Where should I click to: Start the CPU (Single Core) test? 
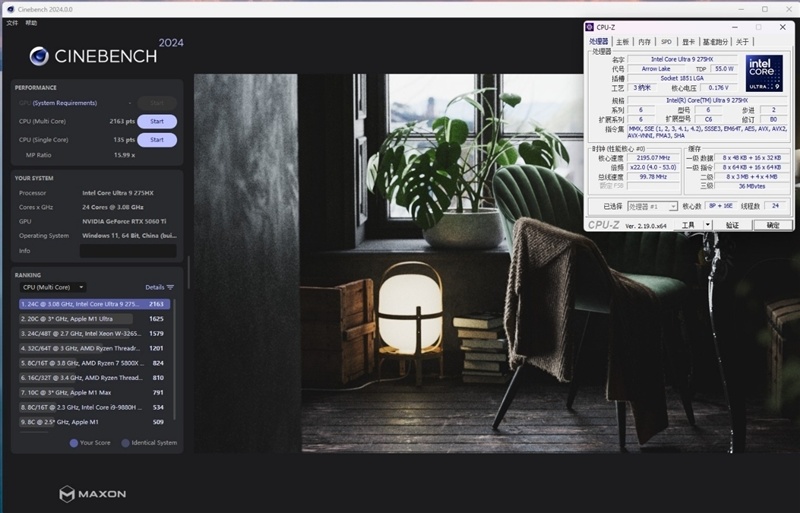[x=157, y=140]
